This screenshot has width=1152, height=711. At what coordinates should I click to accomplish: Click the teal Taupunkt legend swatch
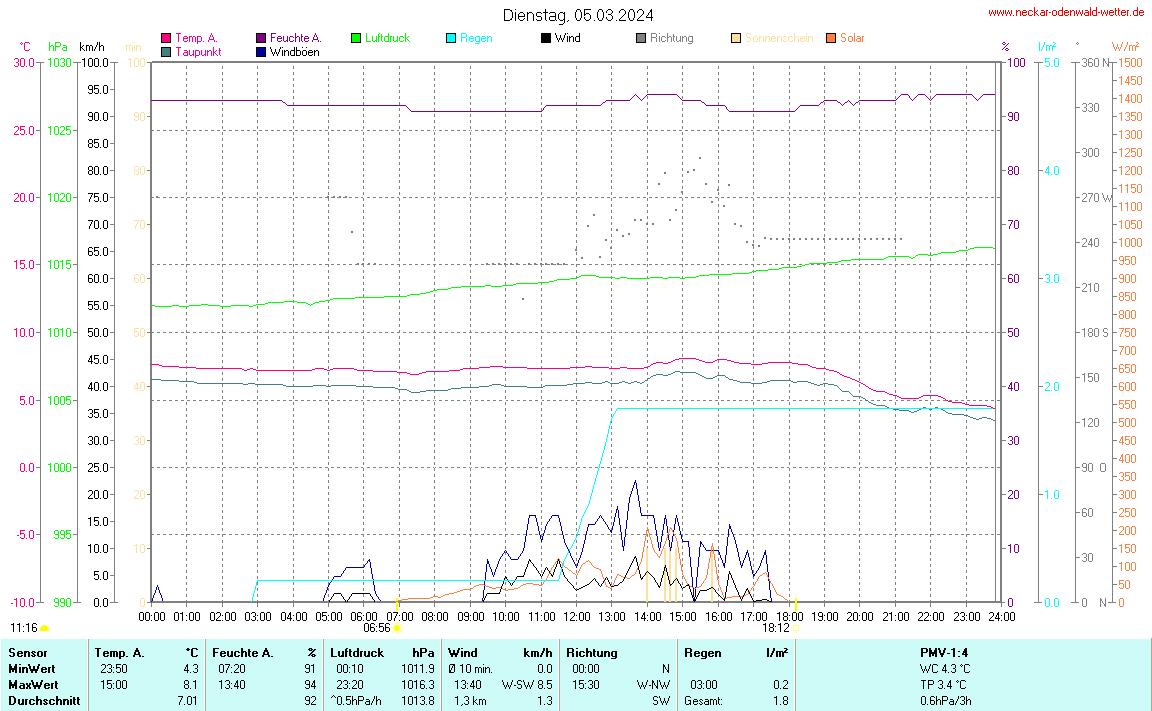(x=166, y=51)
